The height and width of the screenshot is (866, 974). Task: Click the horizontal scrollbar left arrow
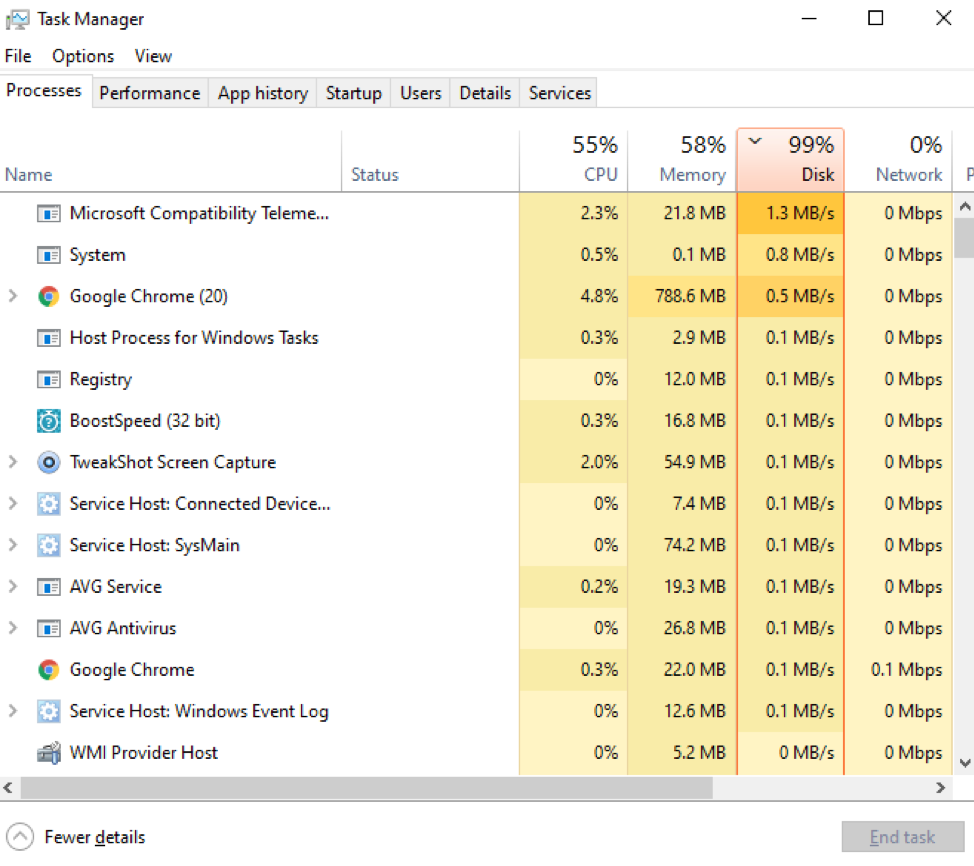coord(9,788)
